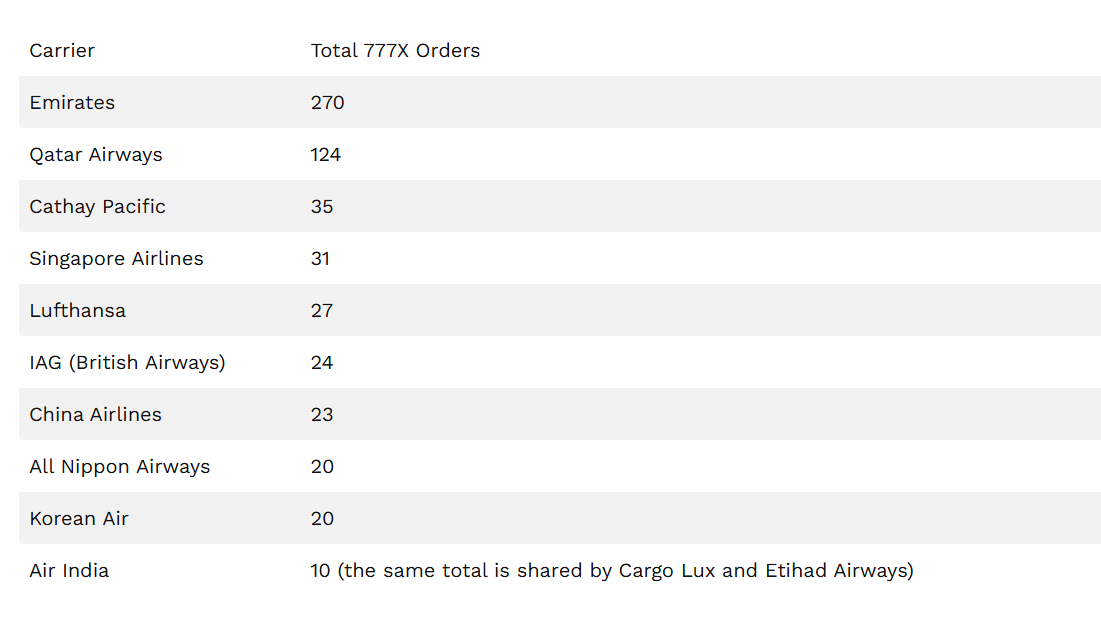Screen dimensions: 1101x633
Task: Click the value 24 for IAG
Action: click(322, 363)
